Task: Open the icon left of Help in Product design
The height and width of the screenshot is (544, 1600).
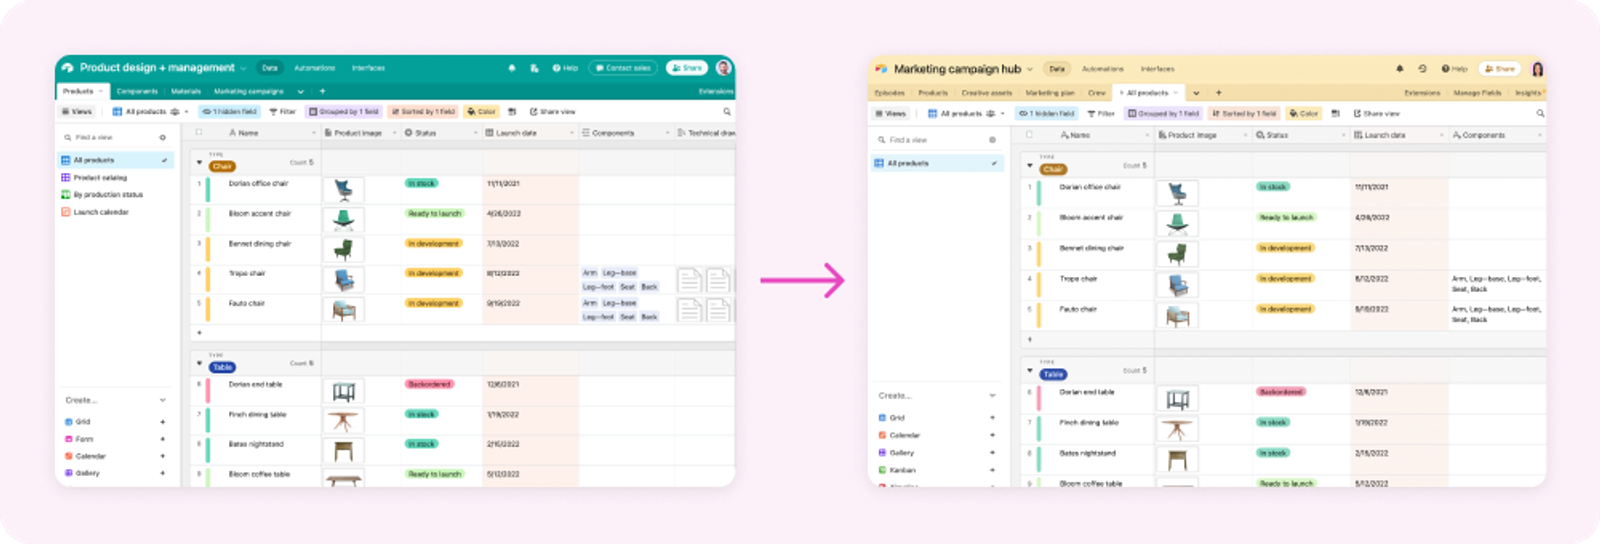Action: [534, 68]
